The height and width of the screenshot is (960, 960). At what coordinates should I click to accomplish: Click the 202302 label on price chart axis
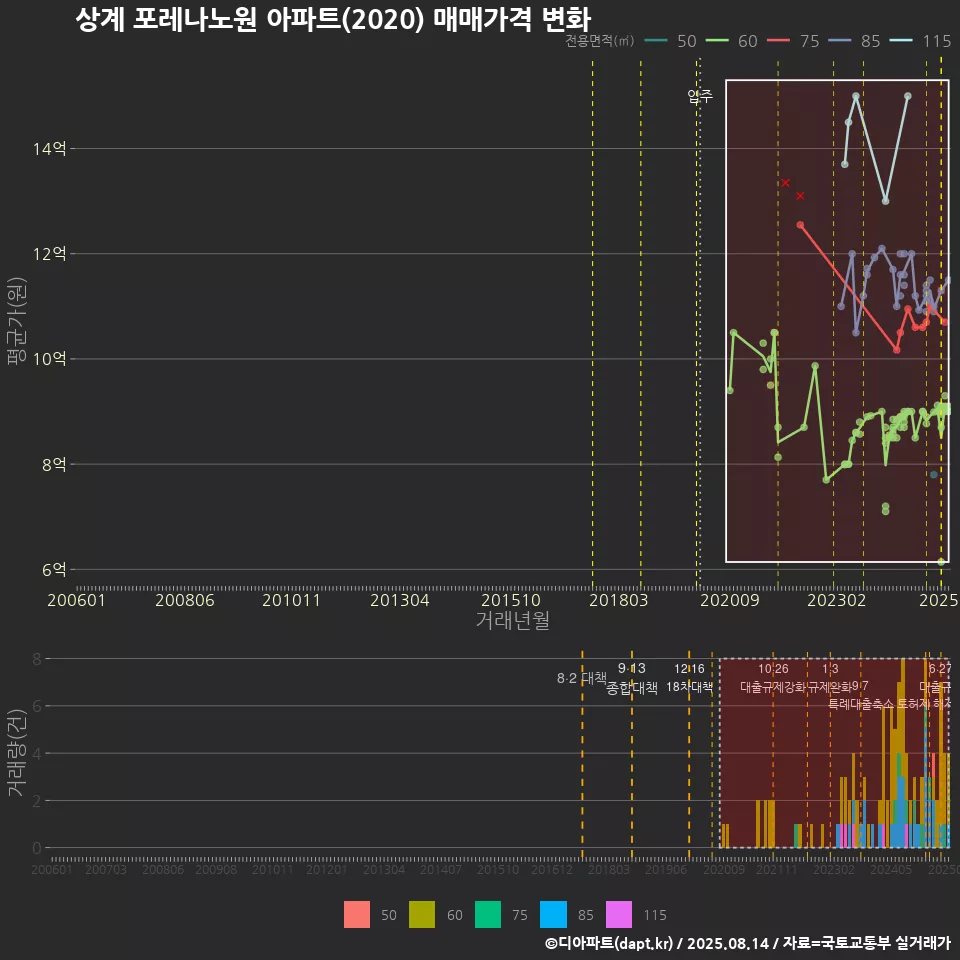coord(836,600)
